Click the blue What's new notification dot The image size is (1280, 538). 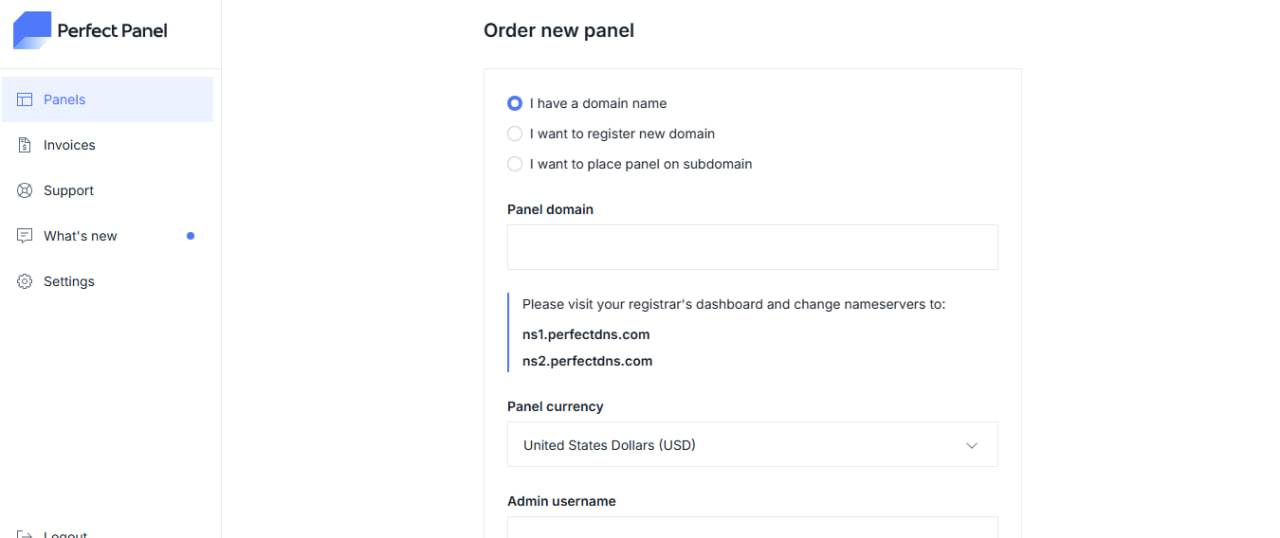point(191,236)
